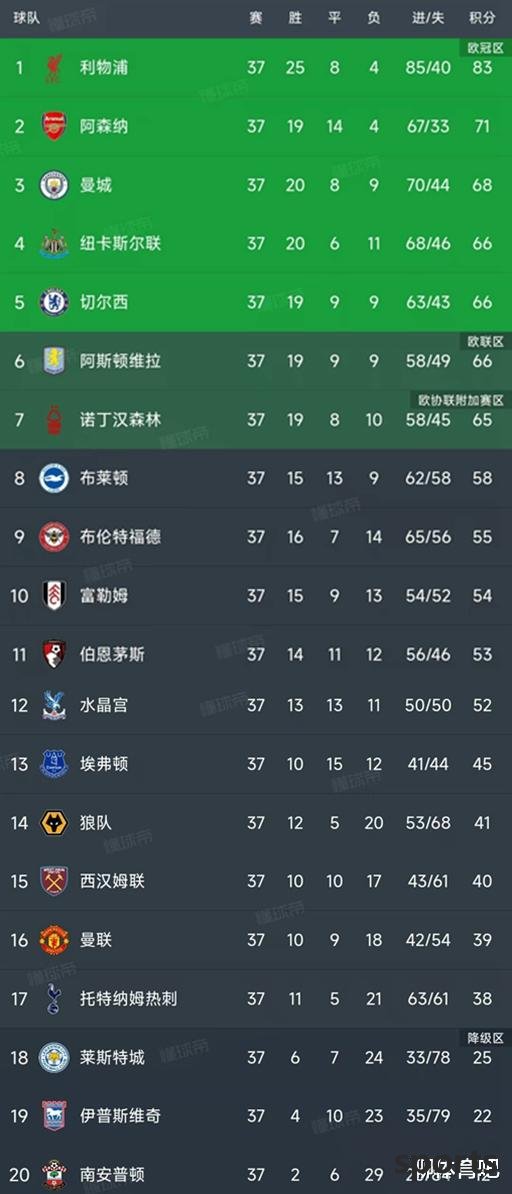Open the Nottingham Forest crest icon
This screenshot has height=1194, width=512.
tap(54, 420)
